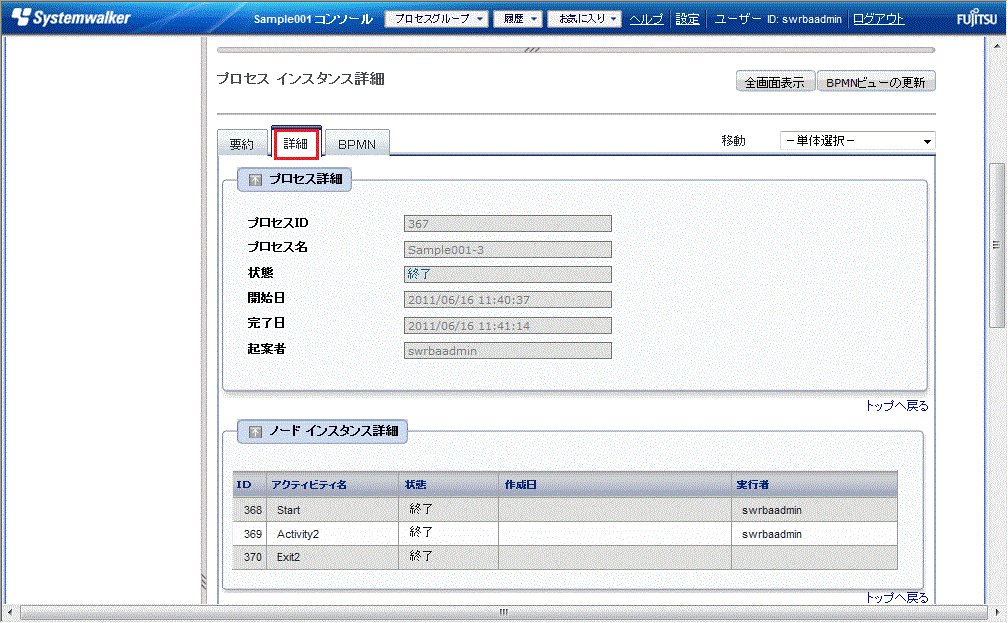The image size is (1008, 623).
Task: Collapse the プロセス詳細 section icon
Action: (256, 180)
